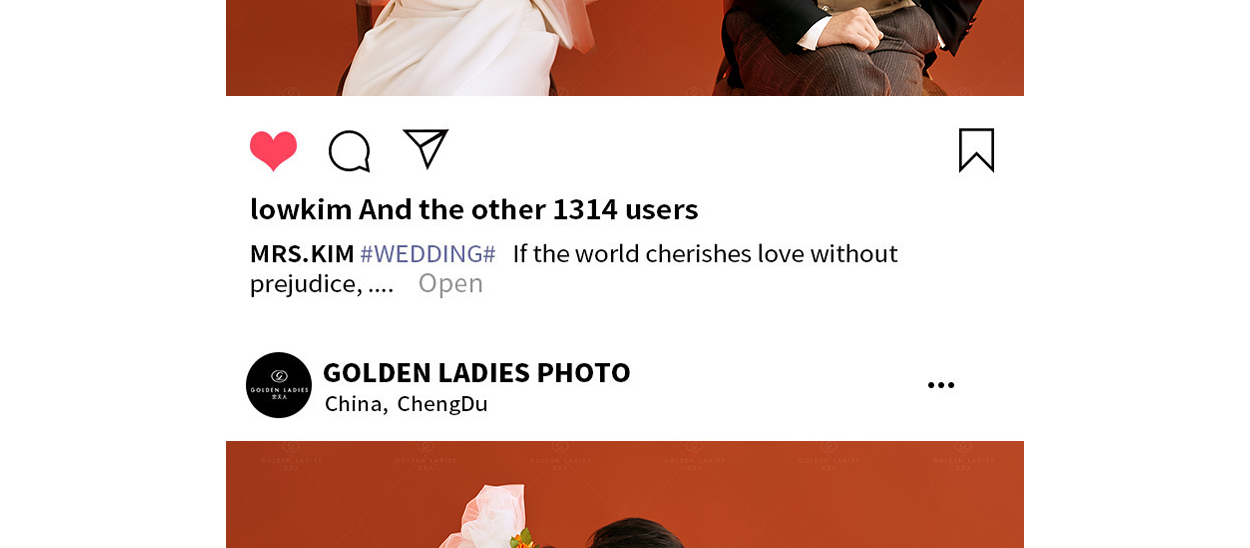Select the #WEDDING# hashtag

[x=428, y=253]
